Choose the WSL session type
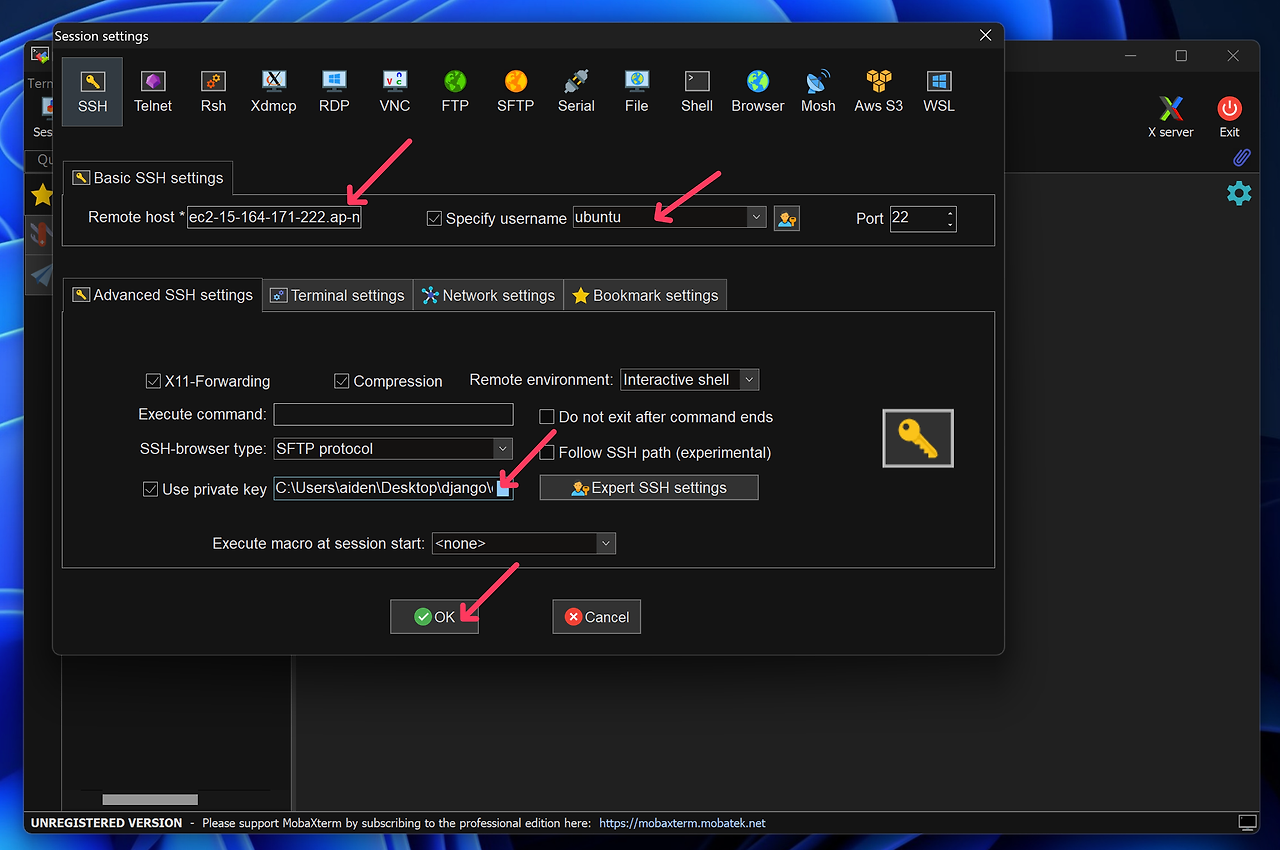 (x=939, y=92)
